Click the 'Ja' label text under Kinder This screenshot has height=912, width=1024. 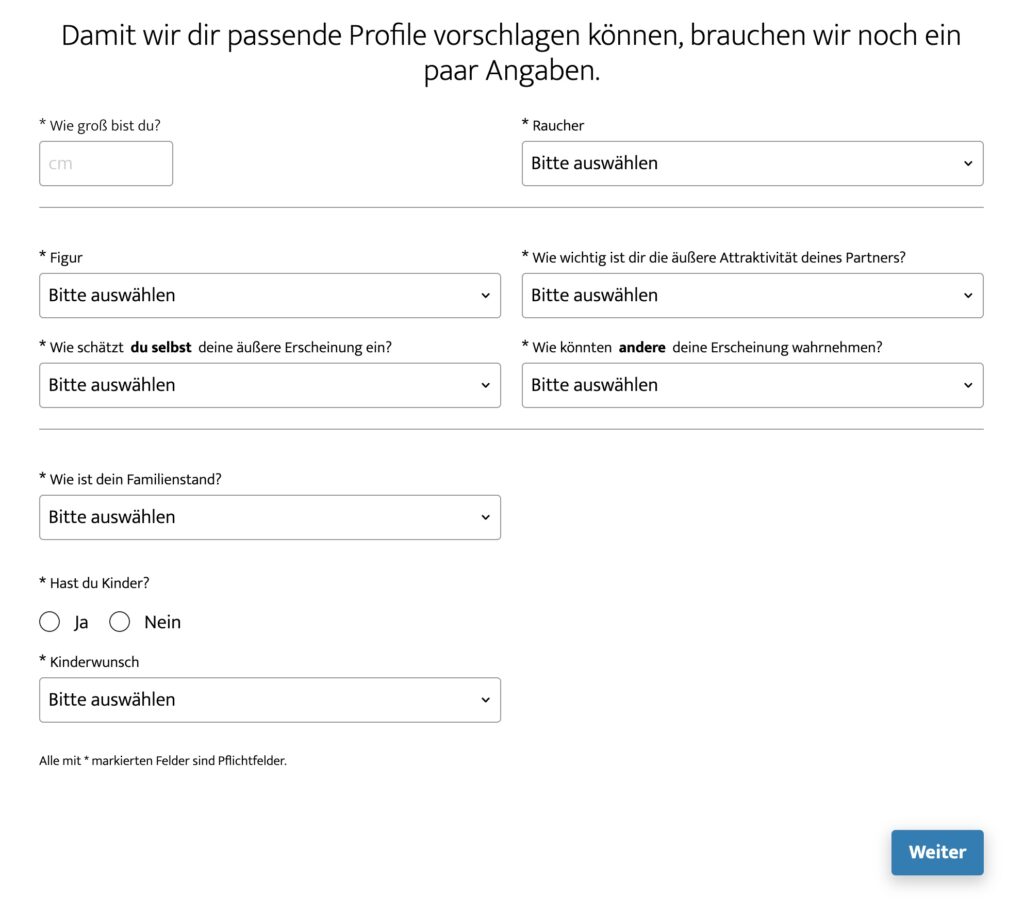81,622
